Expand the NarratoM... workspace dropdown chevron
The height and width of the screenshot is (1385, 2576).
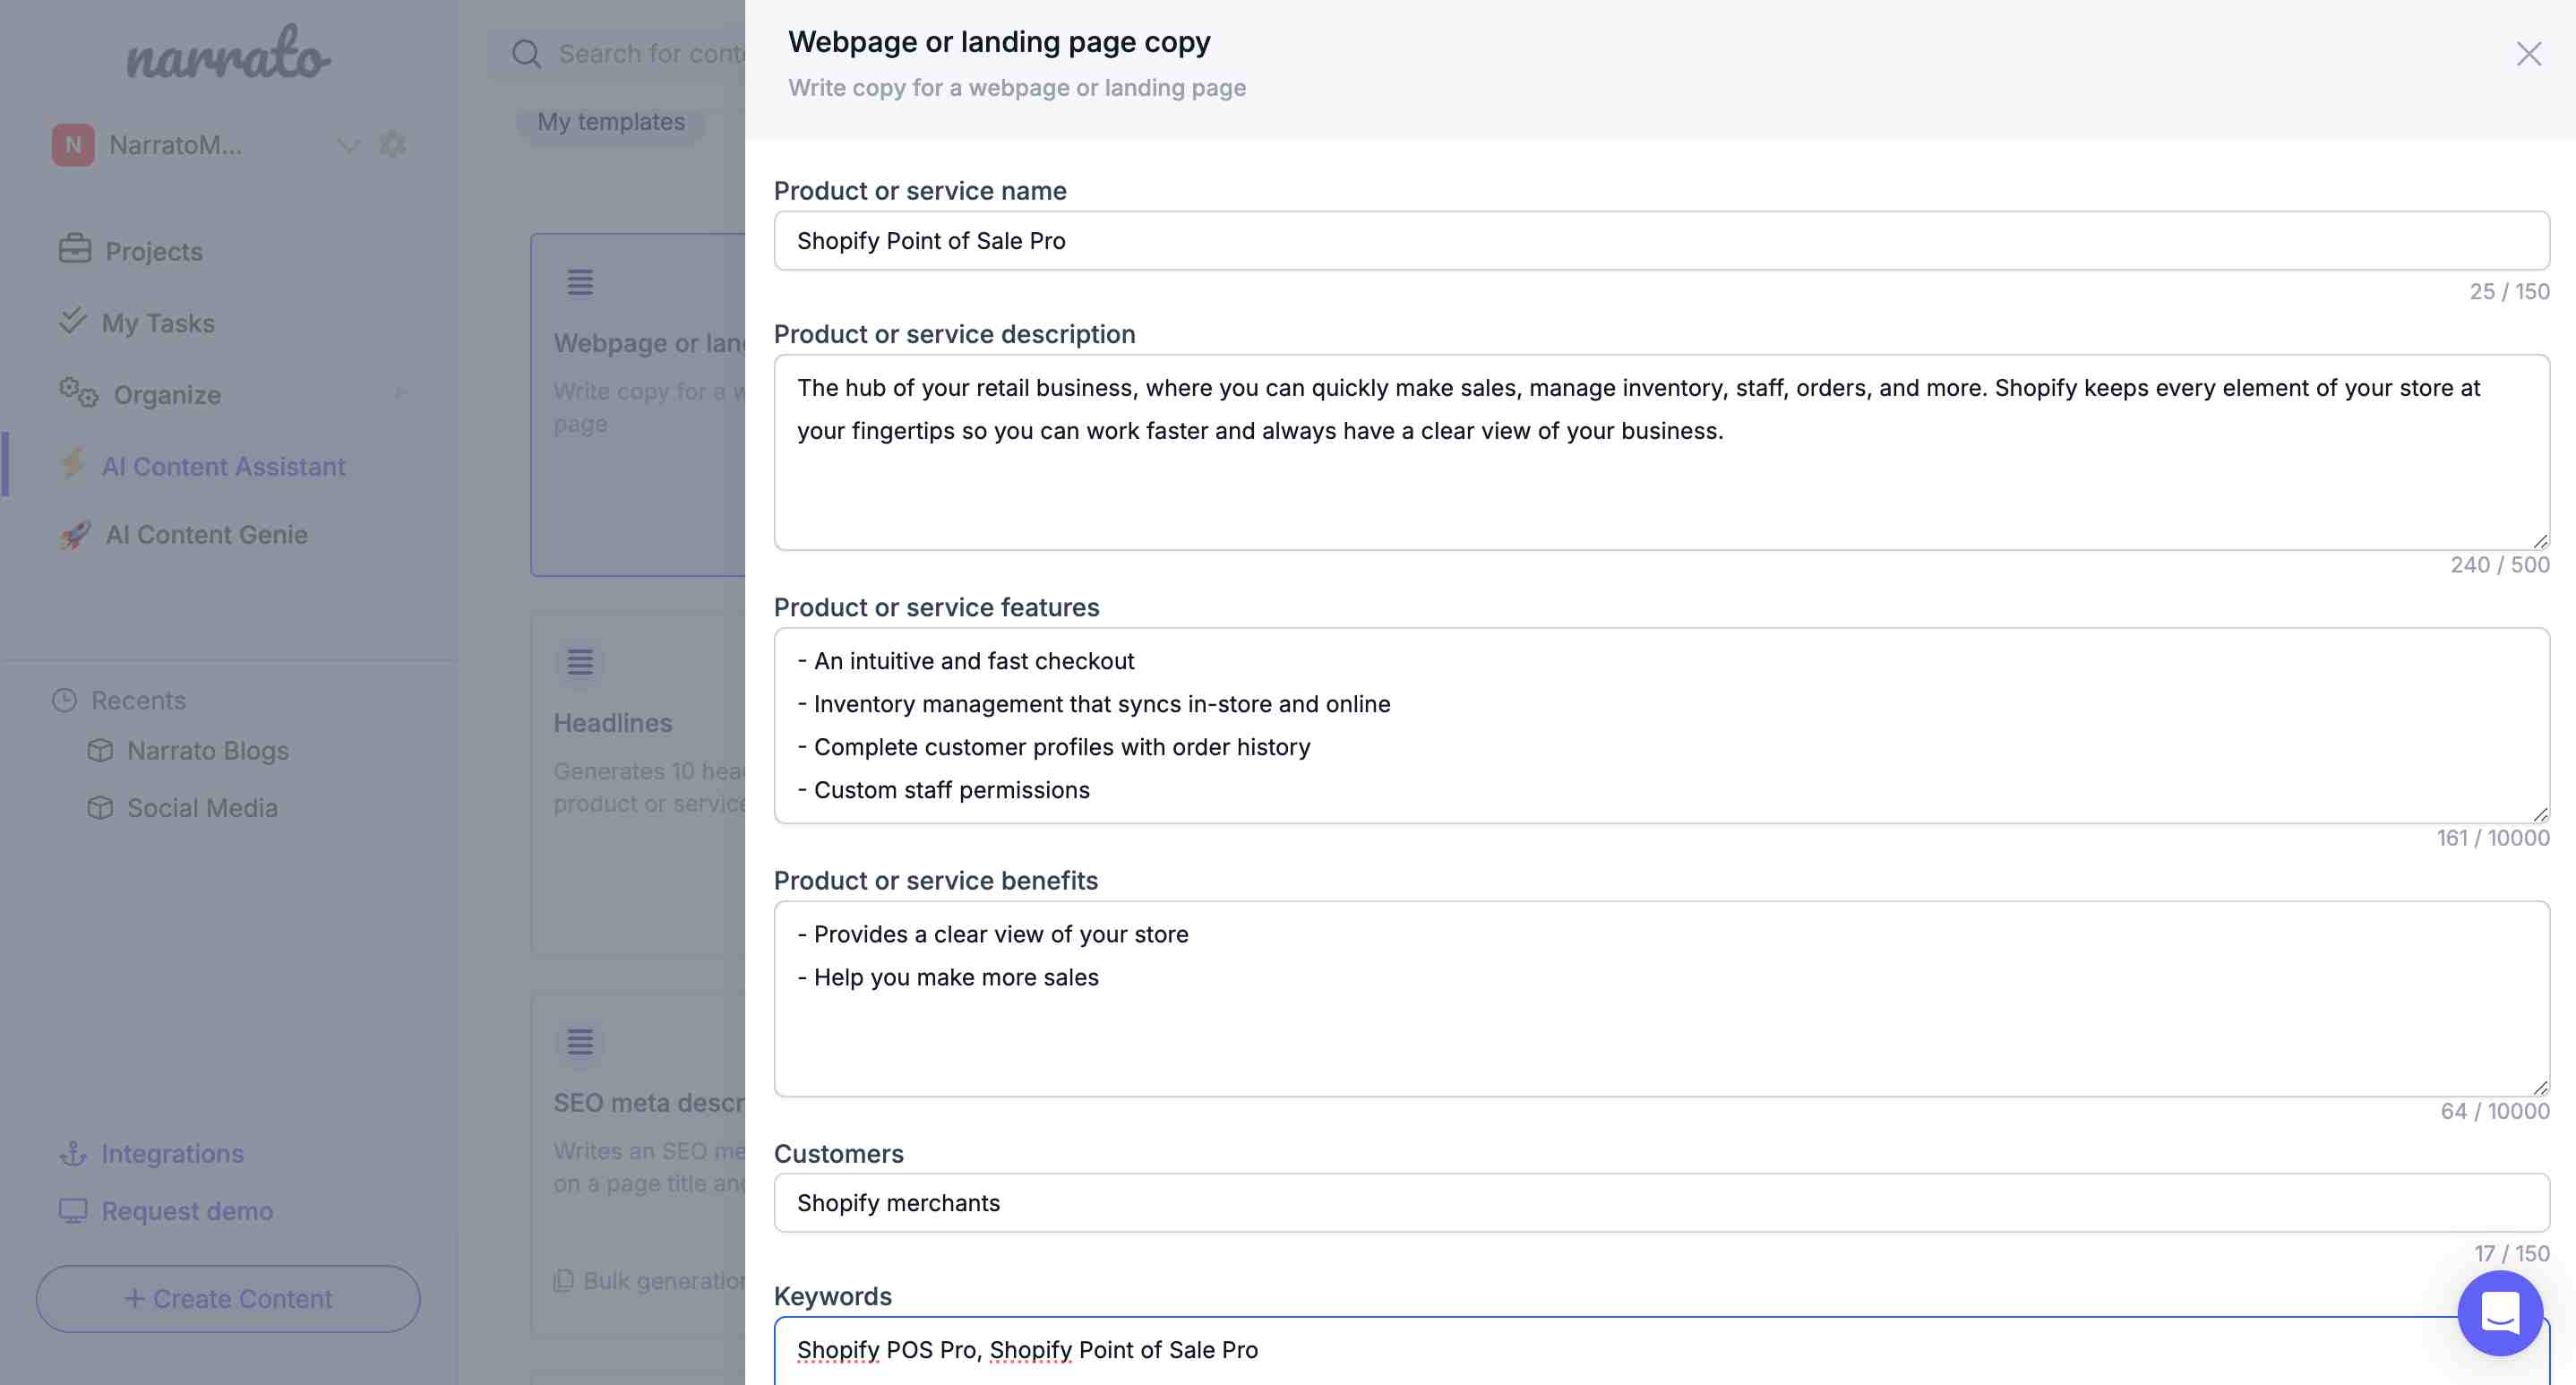348,145
